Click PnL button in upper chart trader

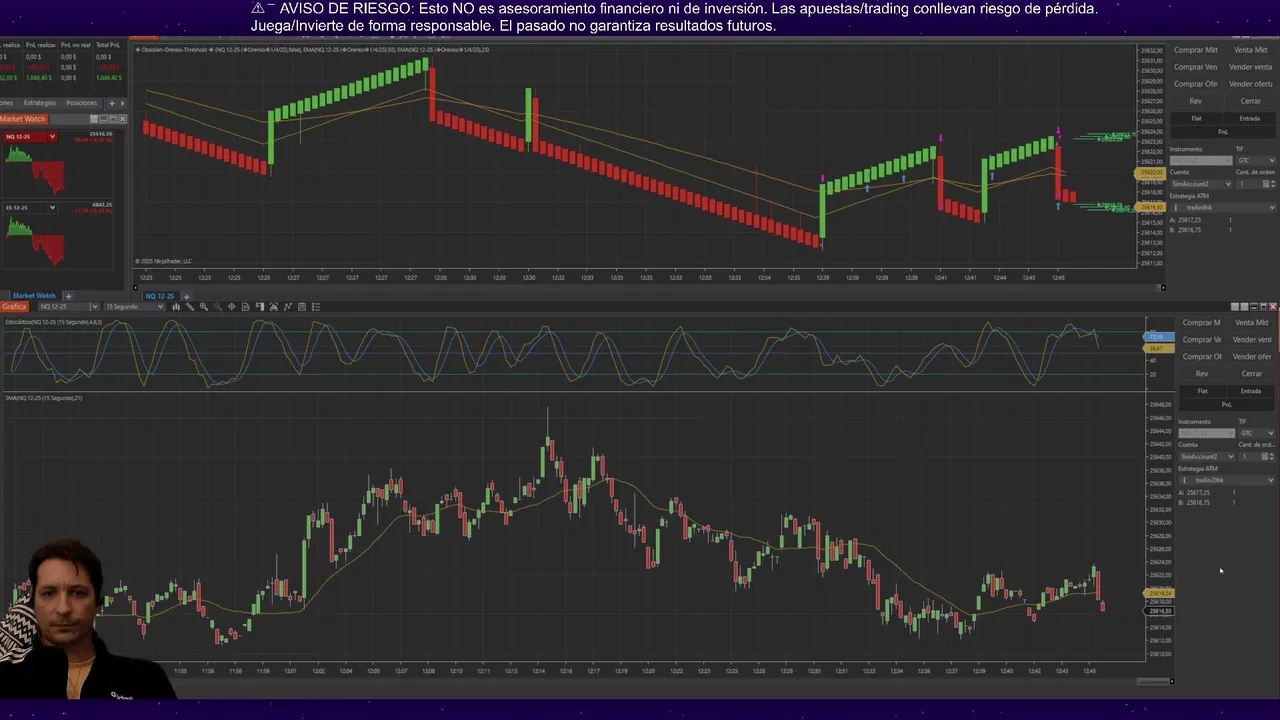[1223, 132]
